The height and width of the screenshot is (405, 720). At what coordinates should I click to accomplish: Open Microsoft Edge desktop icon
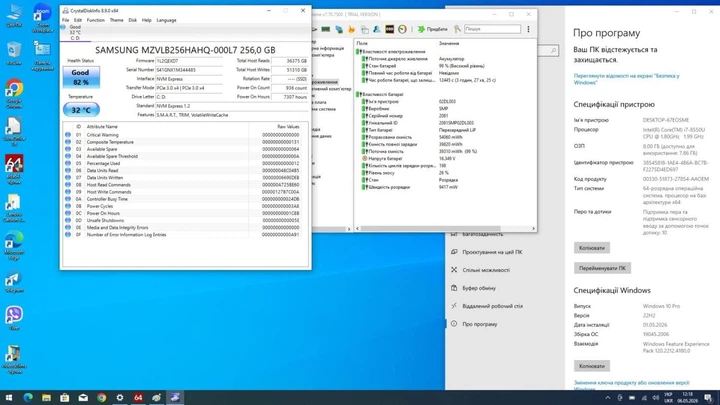pyautogui.click(x=14, y=246)
